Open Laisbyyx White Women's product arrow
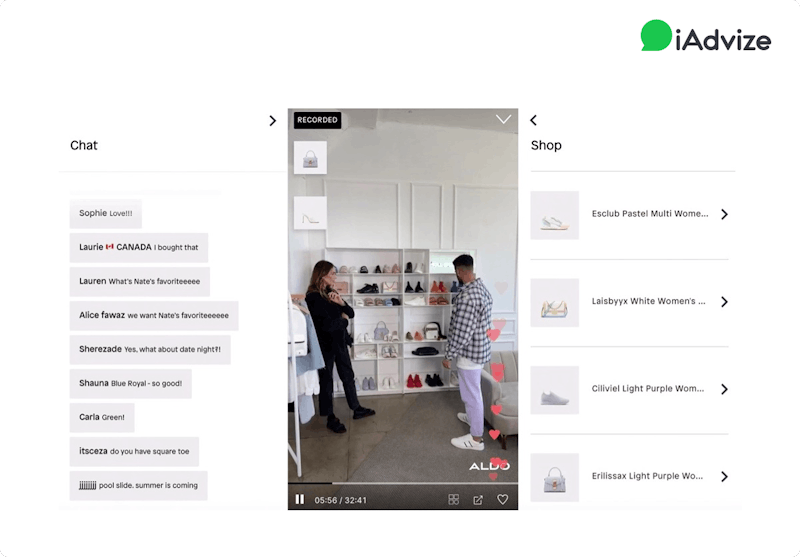 click(724, 302)
